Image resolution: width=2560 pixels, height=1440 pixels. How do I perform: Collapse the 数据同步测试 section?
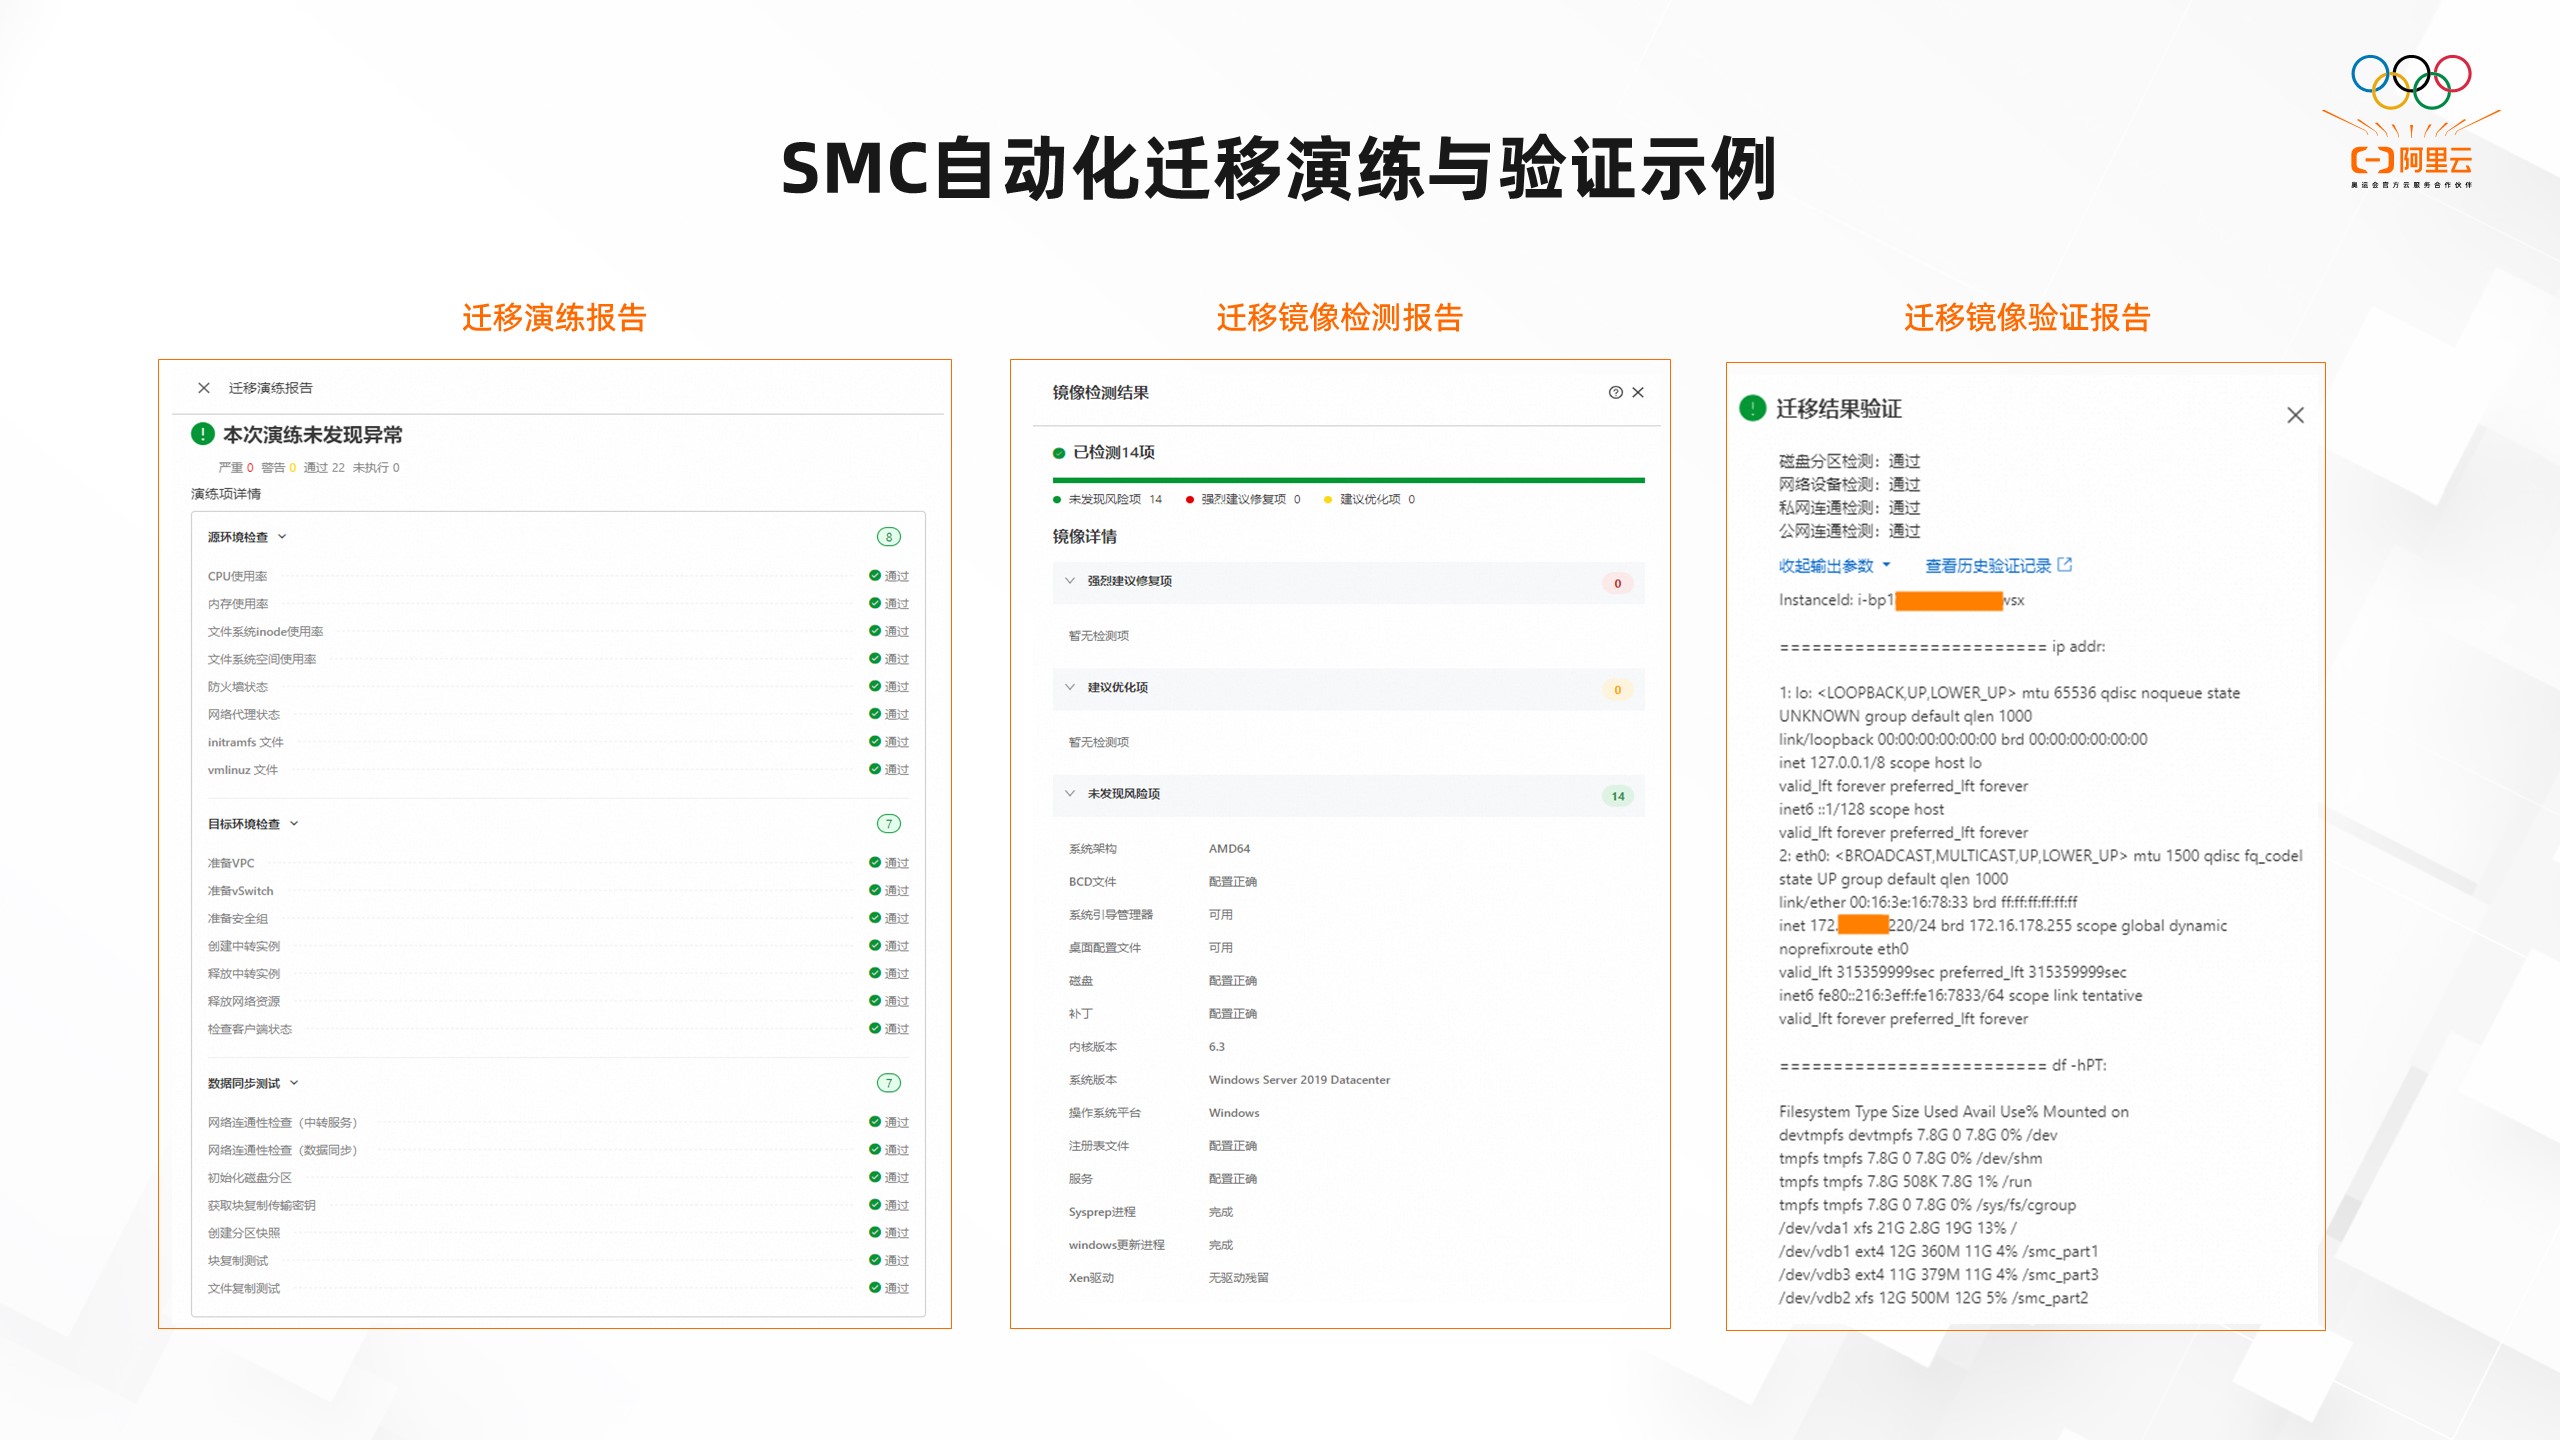pyautogui.click(x=294, y=1083)
